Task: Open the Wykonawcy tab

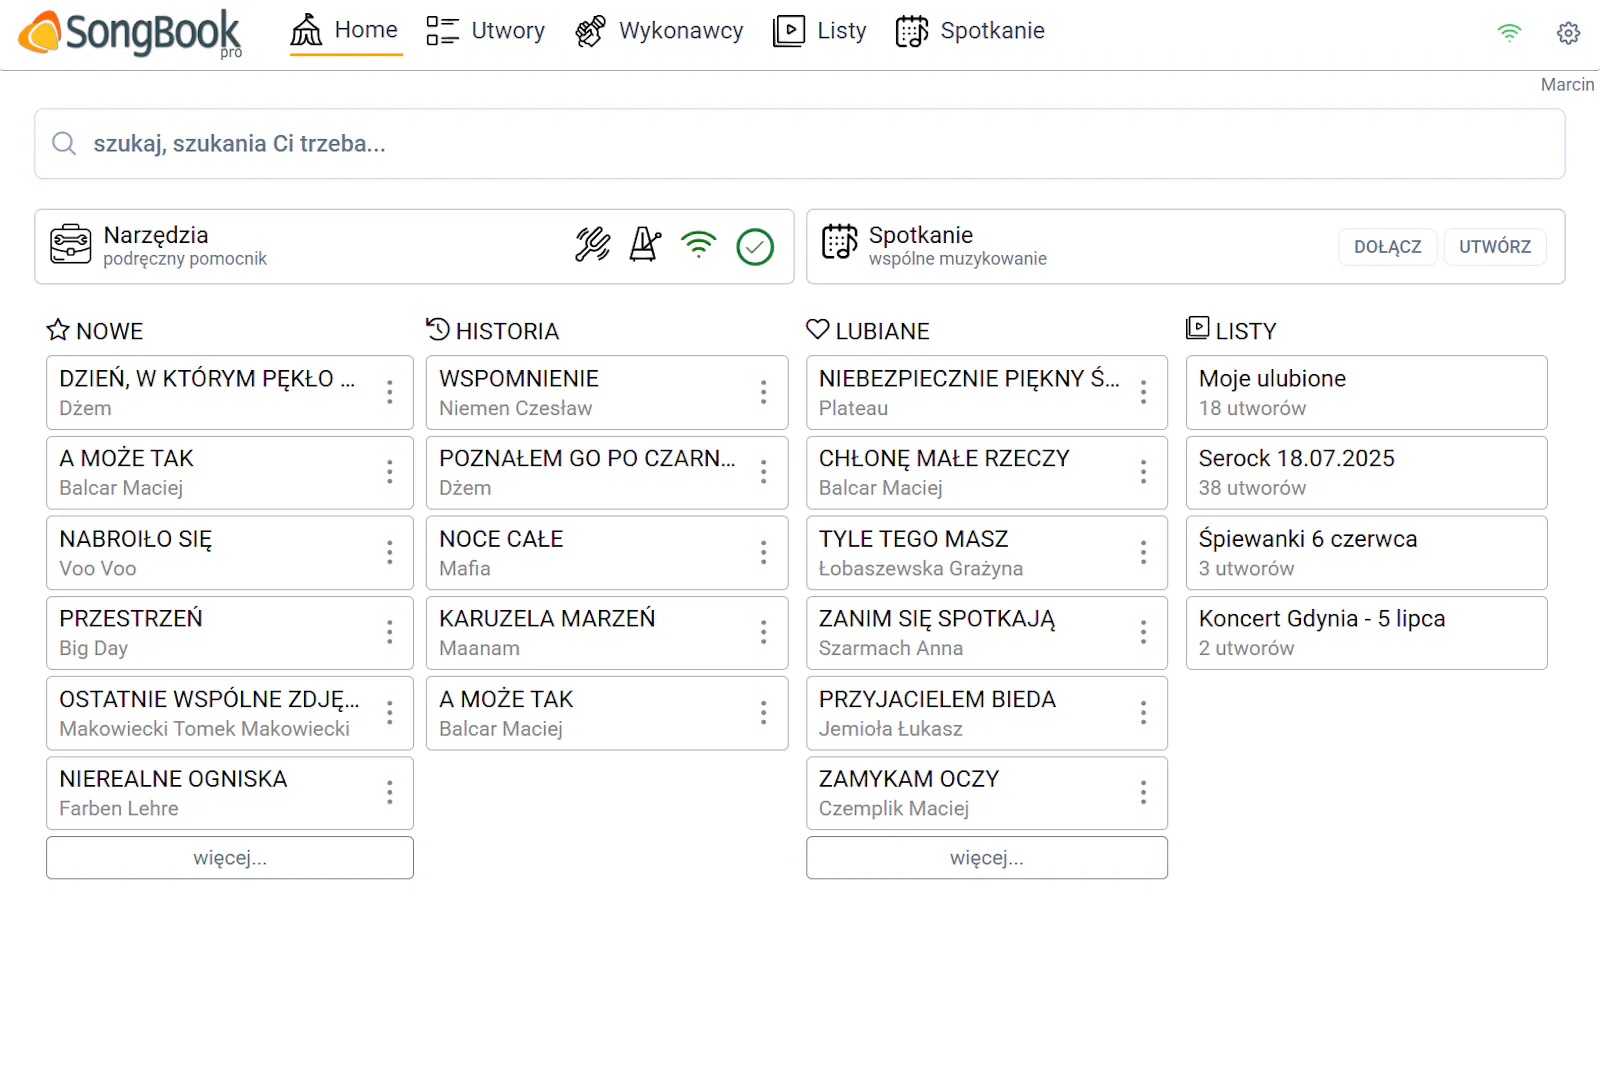Action: [659, 31]
